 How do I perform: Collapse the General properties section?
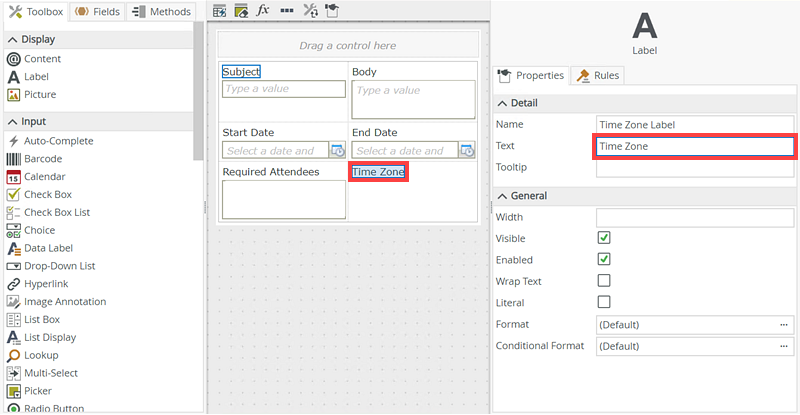(x=503, y=196)
